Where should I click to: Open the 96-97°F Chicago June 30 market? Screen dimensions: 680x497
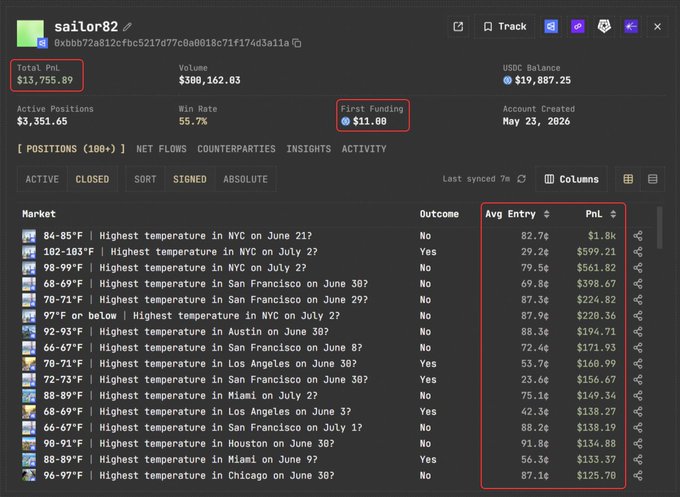coord(189,476)
